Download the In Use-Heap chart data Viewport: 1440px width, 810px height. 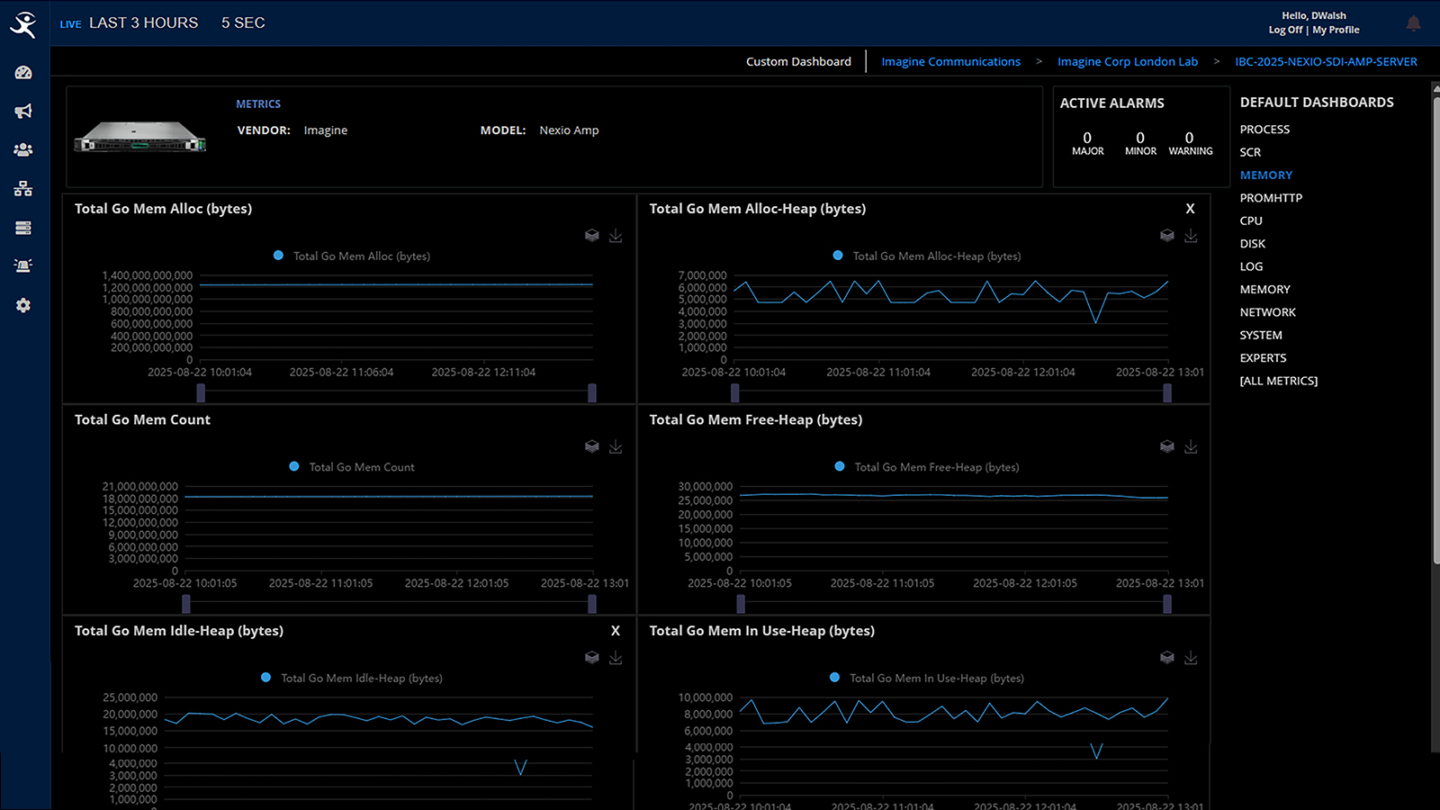[1191, 658]
